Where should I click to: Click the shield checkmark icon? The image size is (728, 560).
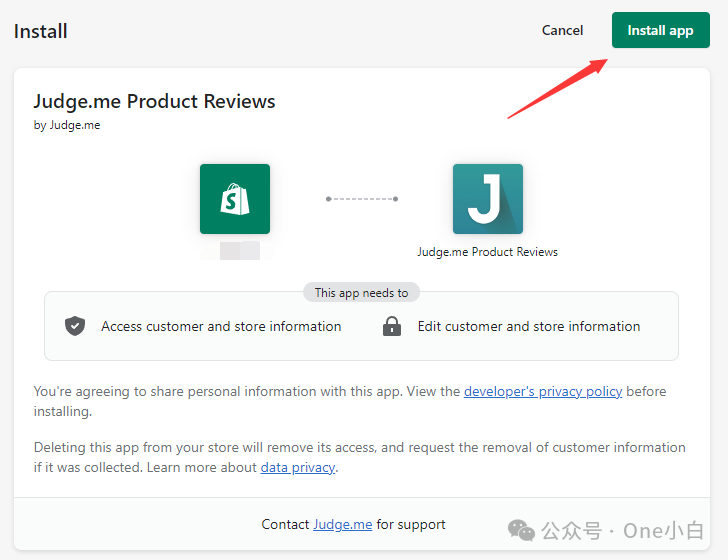(75, 326)
